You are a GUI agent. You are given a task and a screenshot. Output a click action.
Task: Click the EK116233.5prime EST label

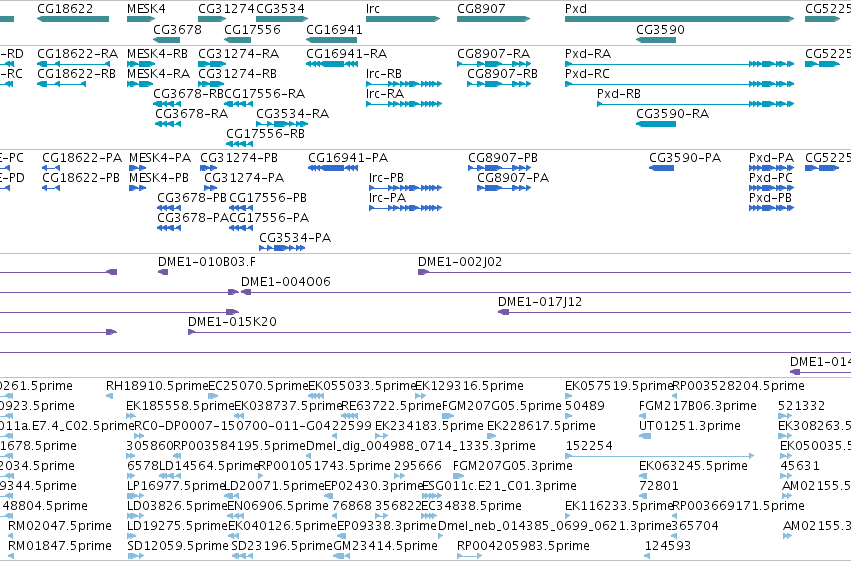pyautogui.click(x=619, y=506)
